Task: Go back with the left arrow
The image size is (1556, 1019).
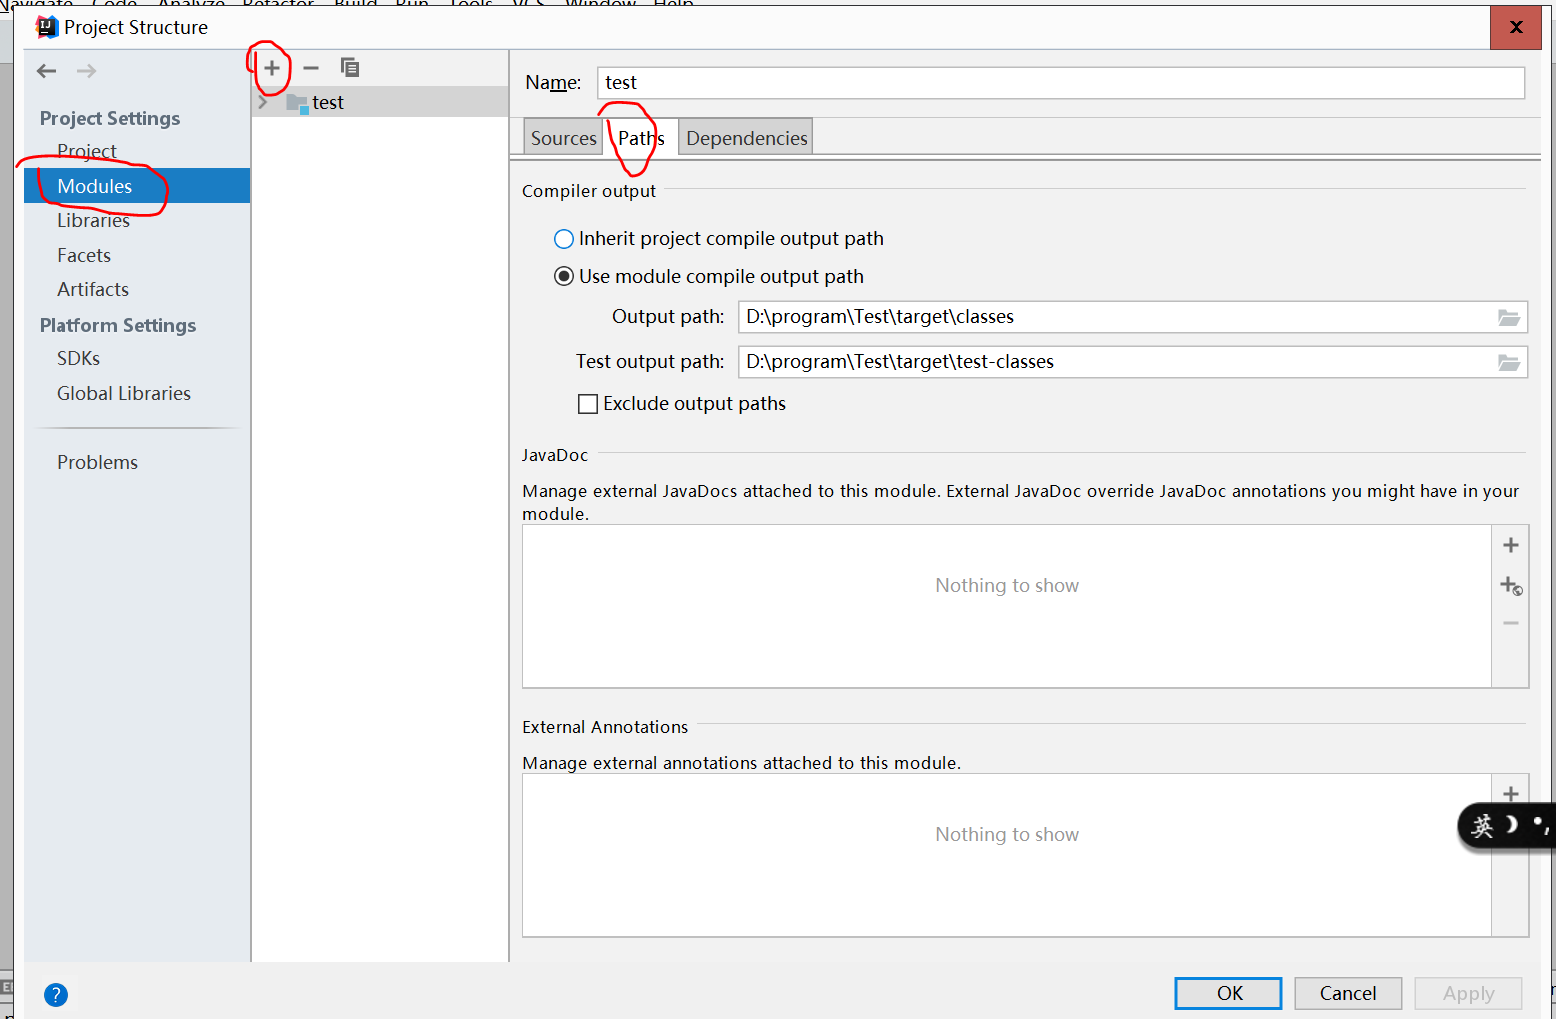Action: click(46, 71)
